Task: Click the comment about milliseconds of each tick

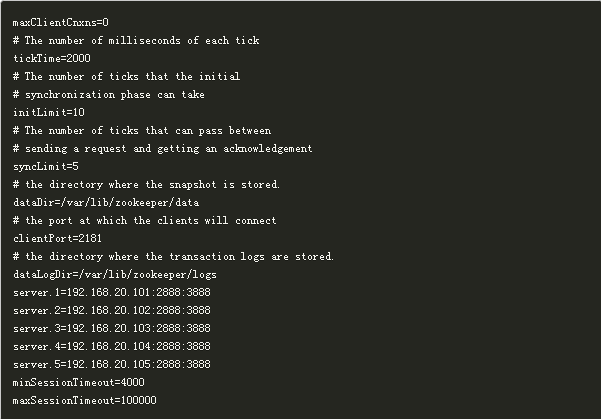Action: pyautogui.click(x=136, y=41)
